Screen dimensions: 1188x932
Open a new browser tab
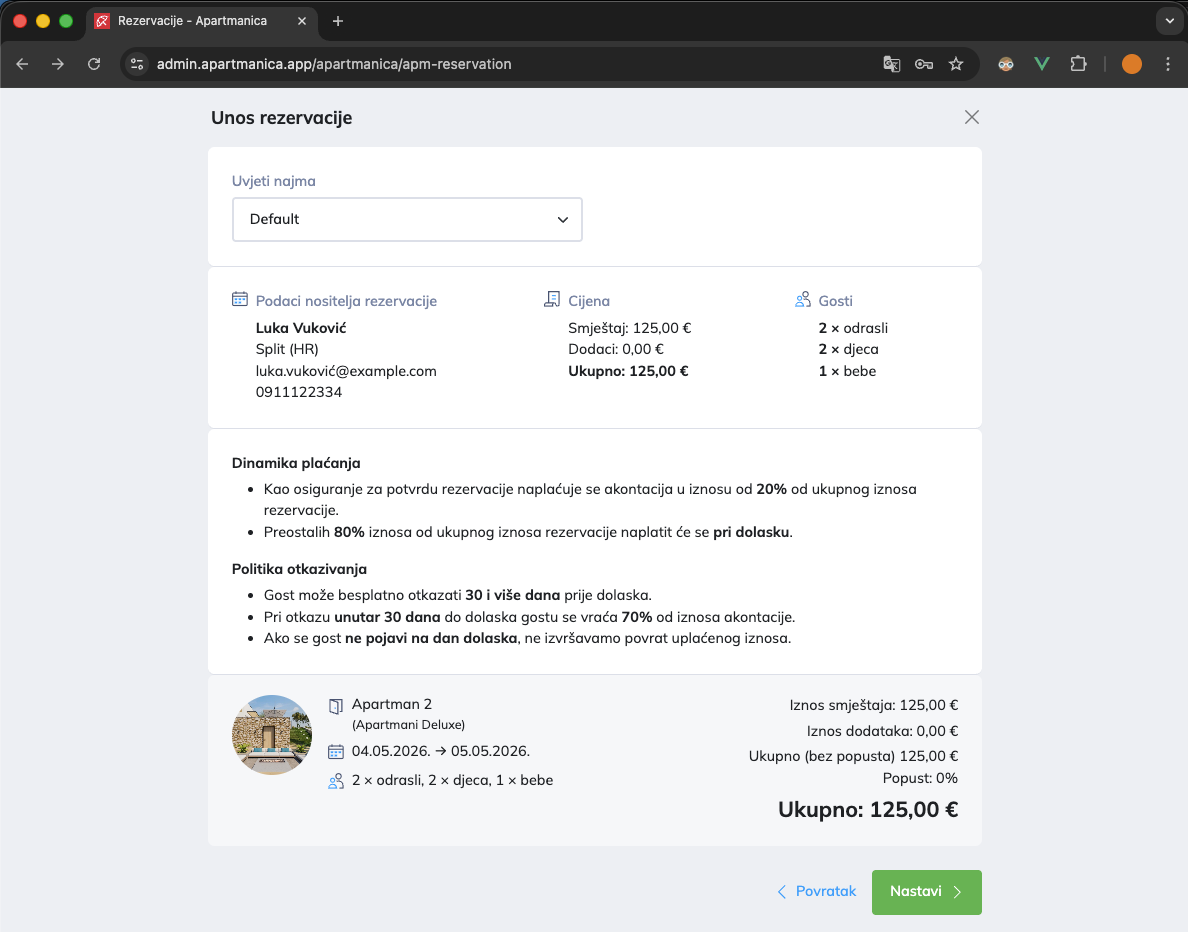coord(338,21)
